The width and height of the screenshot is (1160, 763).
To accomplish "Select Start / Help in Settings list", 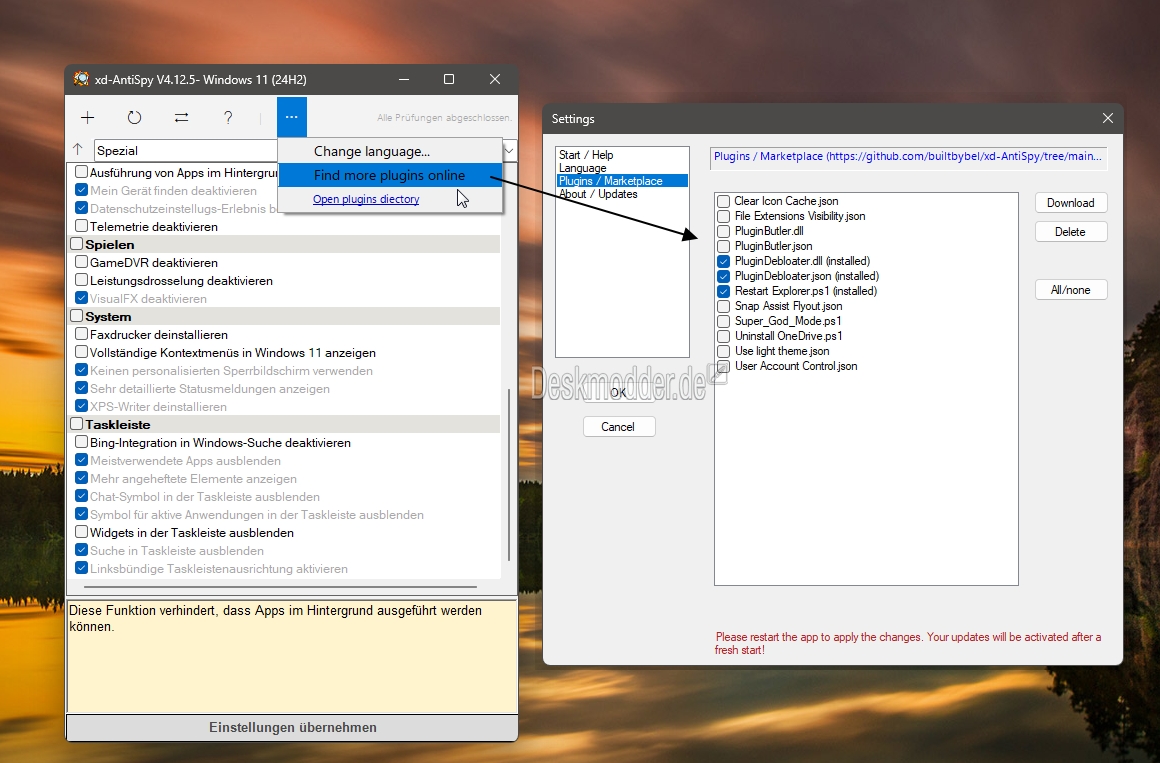I will [x=586, y=155].
